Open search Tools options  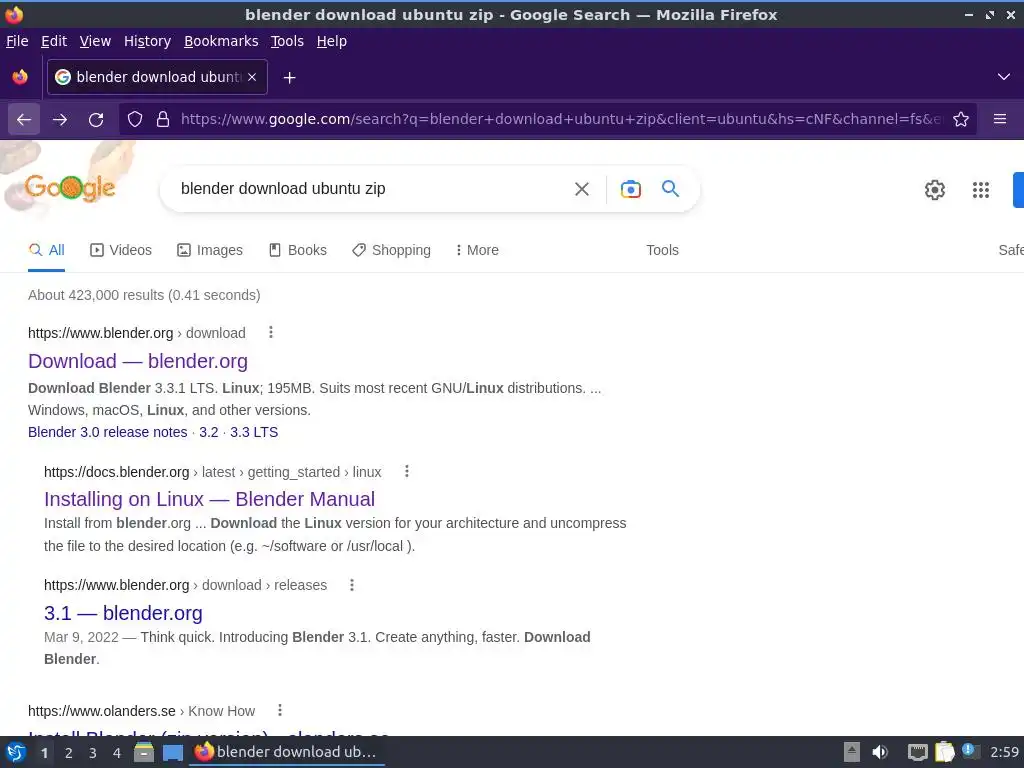pyautogui.click(x=662, y=250)
